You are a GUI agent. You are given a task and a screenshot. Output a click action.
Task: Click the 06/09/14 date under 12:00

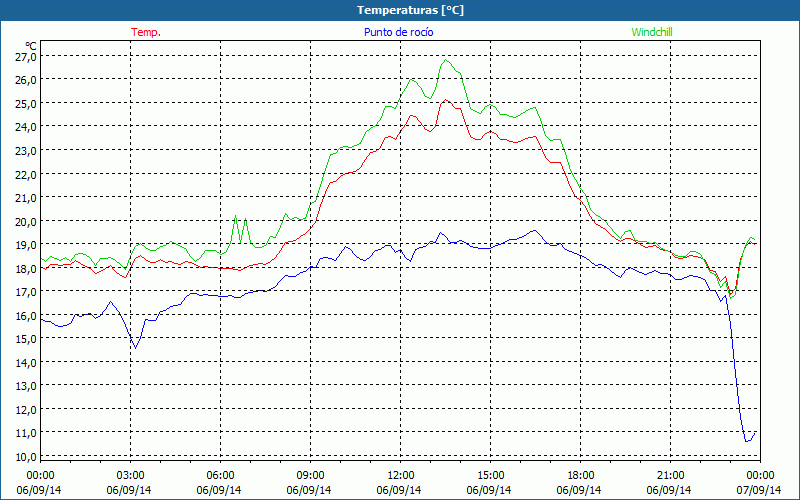pyautogui.click(x=399, y=490)
